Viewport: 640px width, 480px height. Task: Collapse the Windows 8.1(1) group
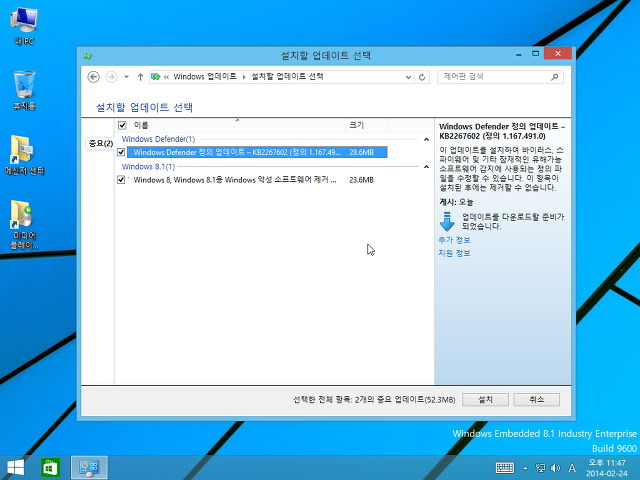[x=427, y=167]
